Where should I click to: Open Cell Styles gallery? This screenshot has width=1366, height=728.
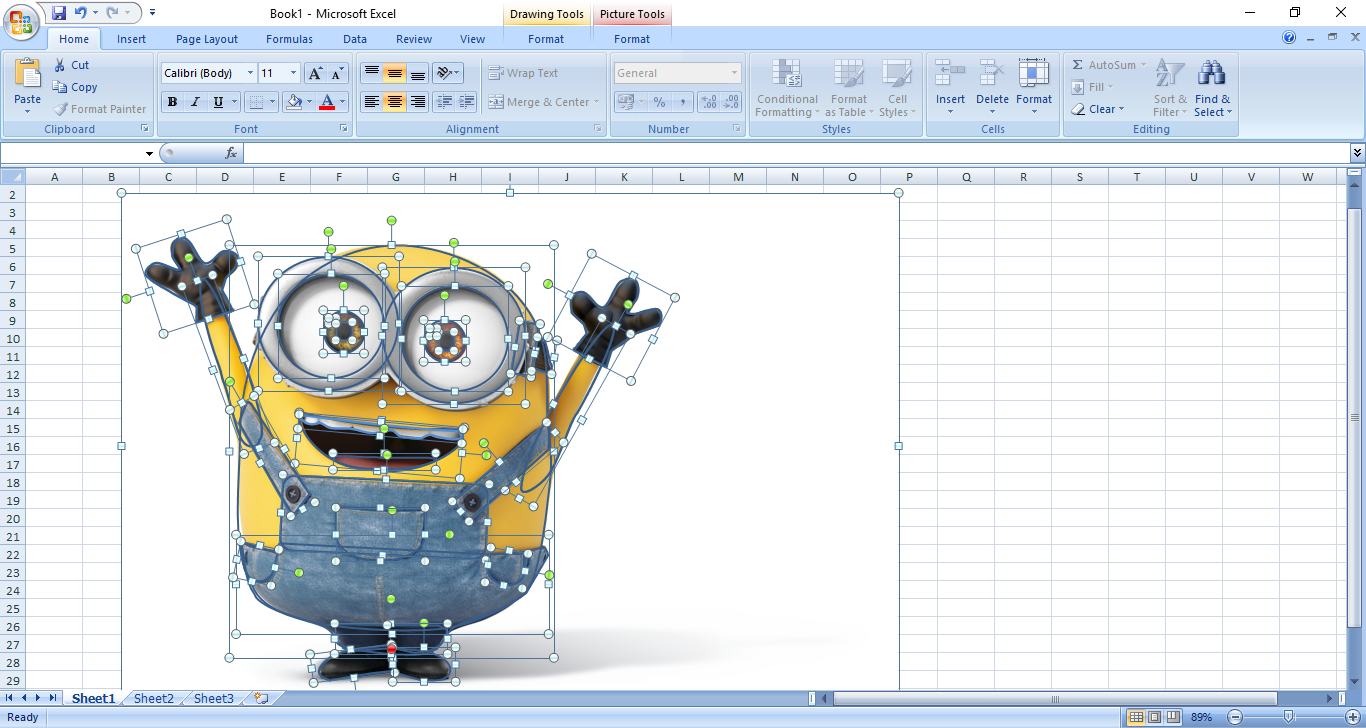(x=897, y=88)
